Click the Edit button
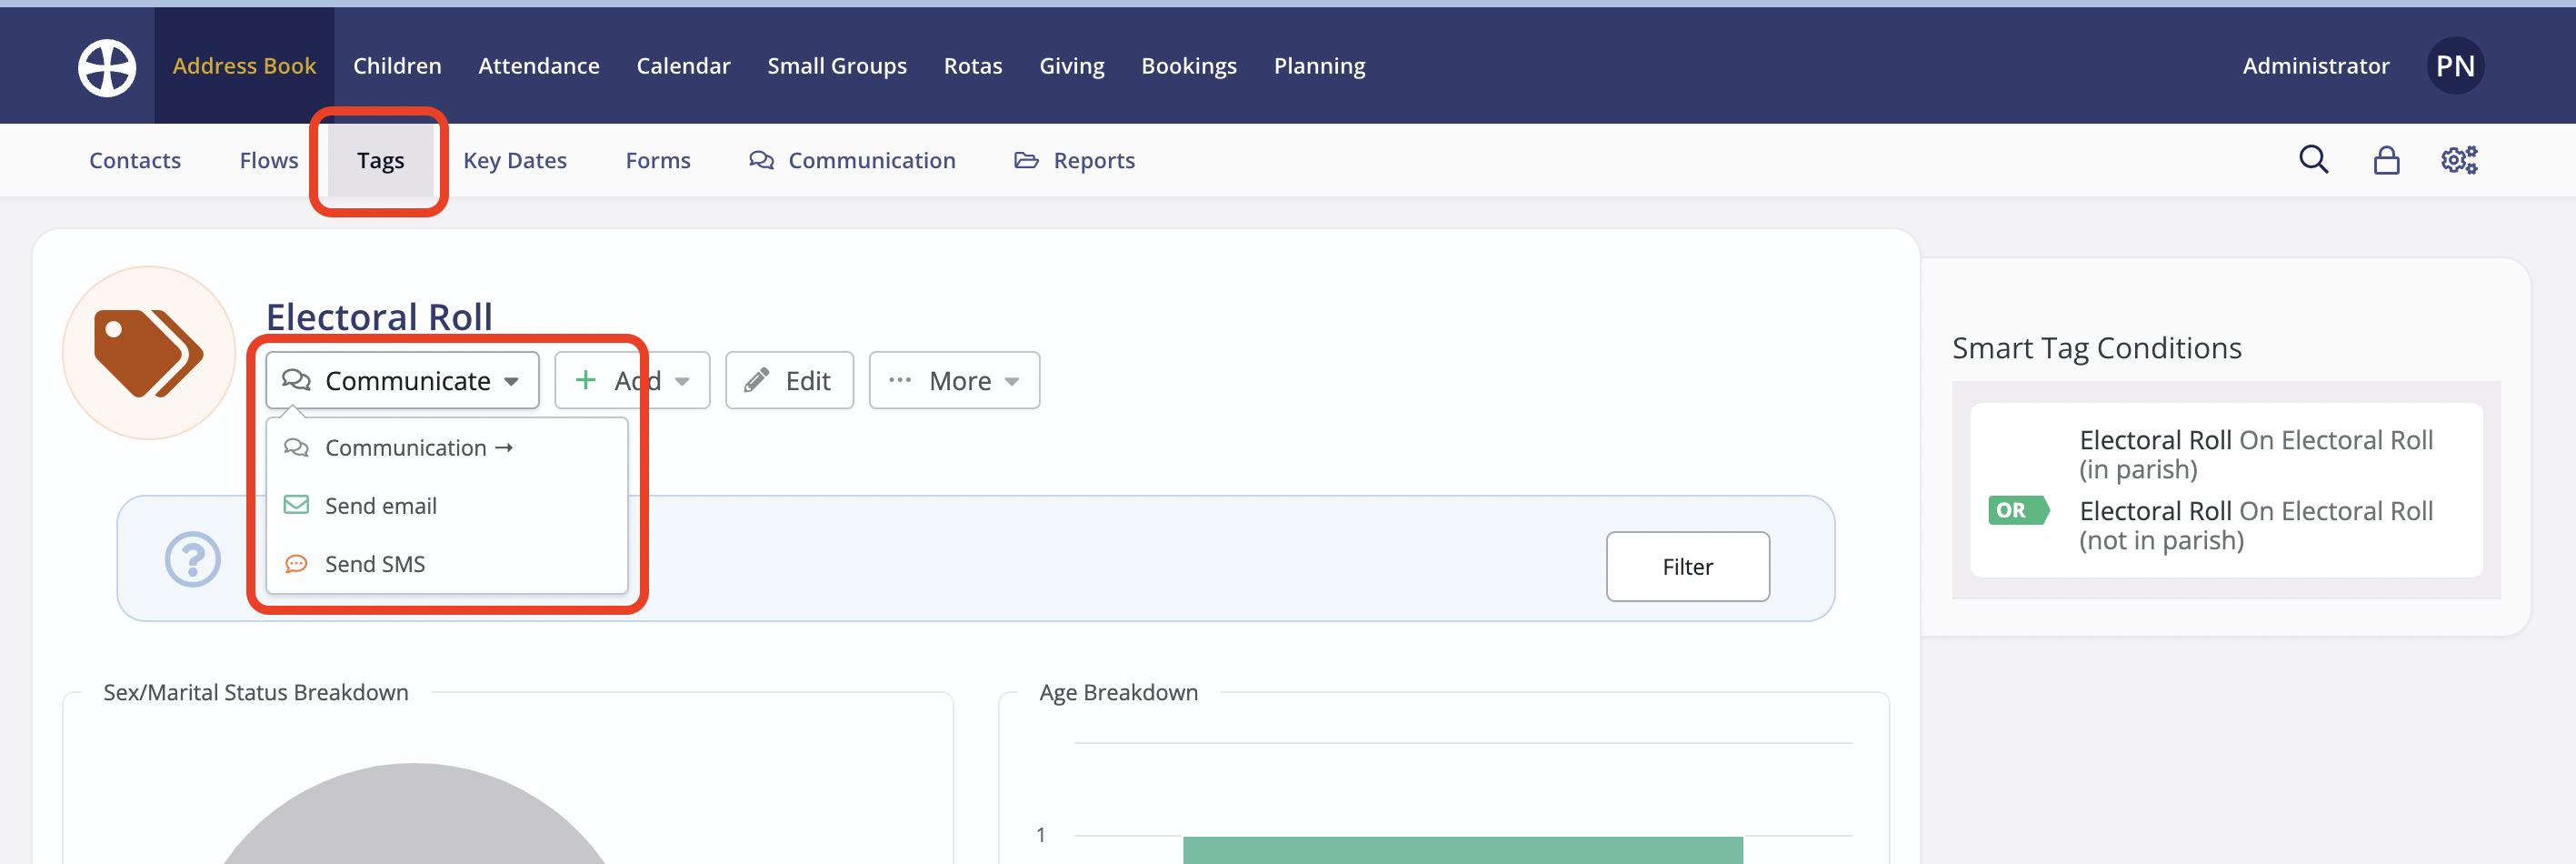This screenshot has height=864, width=2576. click(789, 381)
